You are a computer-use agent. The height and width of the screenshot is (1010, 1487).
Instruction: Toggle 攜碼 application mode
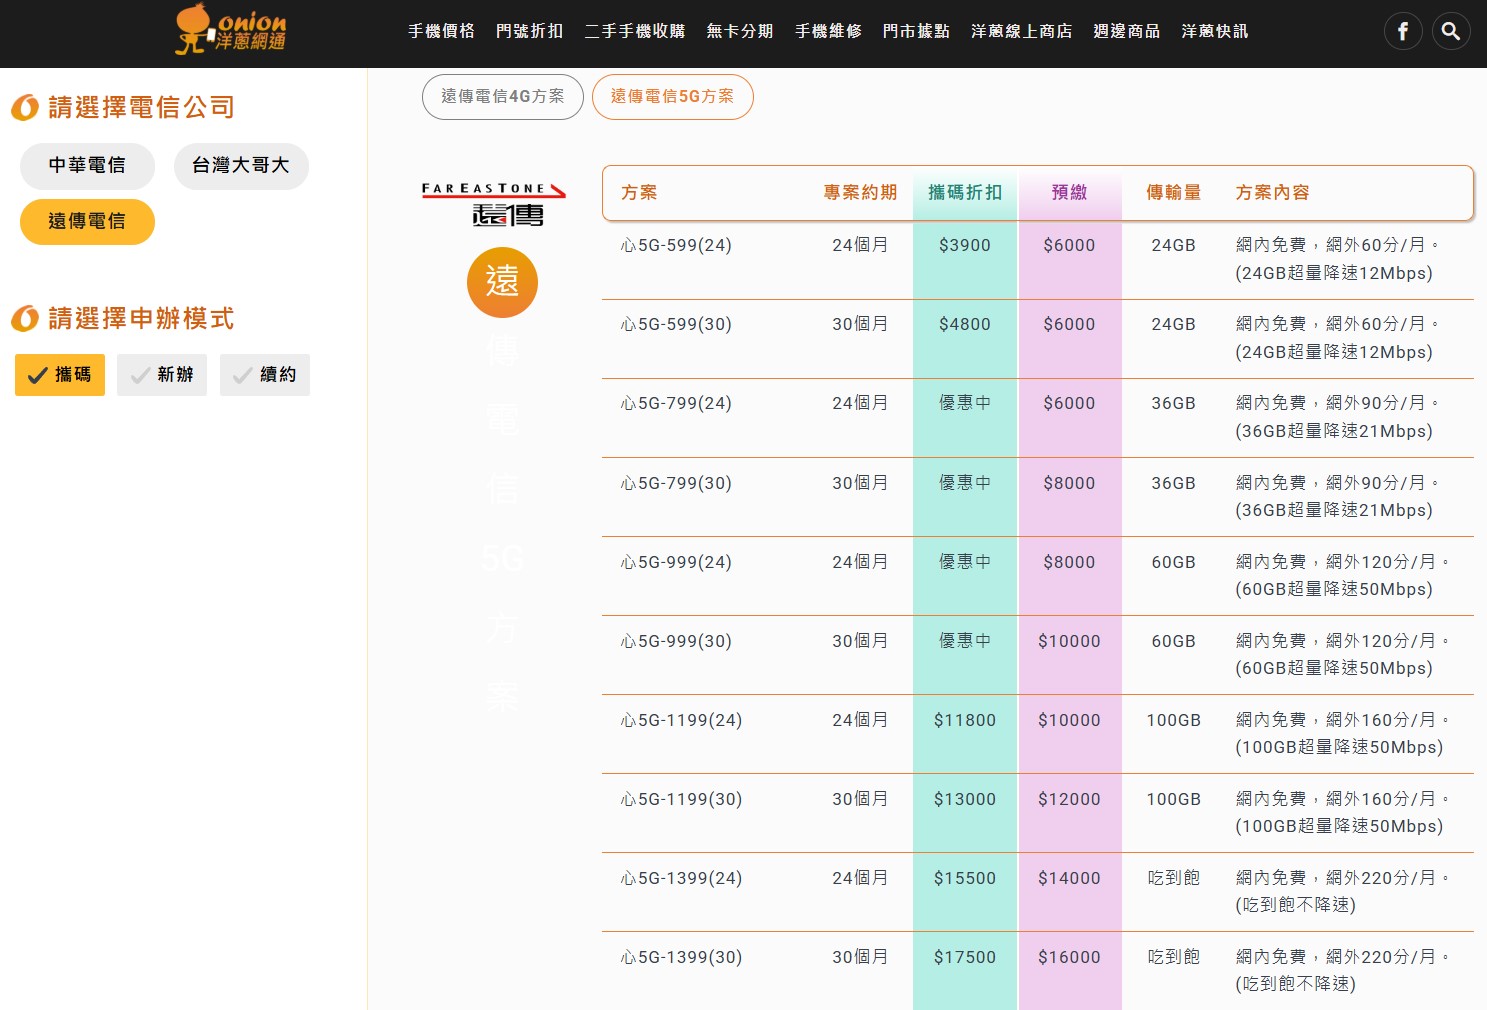point(60,375)
